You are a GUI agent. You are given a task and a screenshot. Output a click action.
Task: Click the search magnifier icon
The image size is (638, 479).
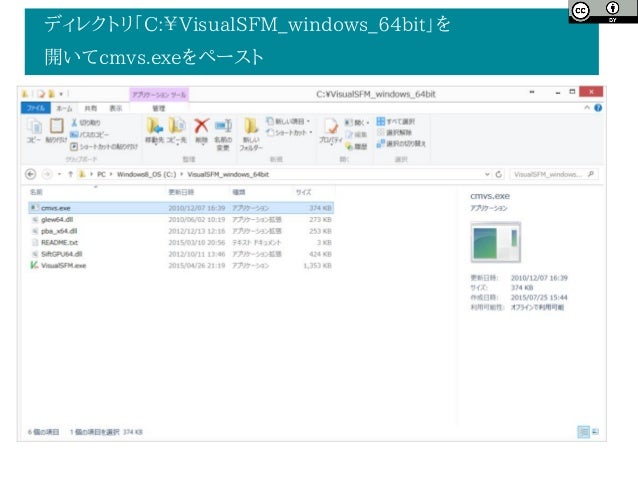point(591,174)
